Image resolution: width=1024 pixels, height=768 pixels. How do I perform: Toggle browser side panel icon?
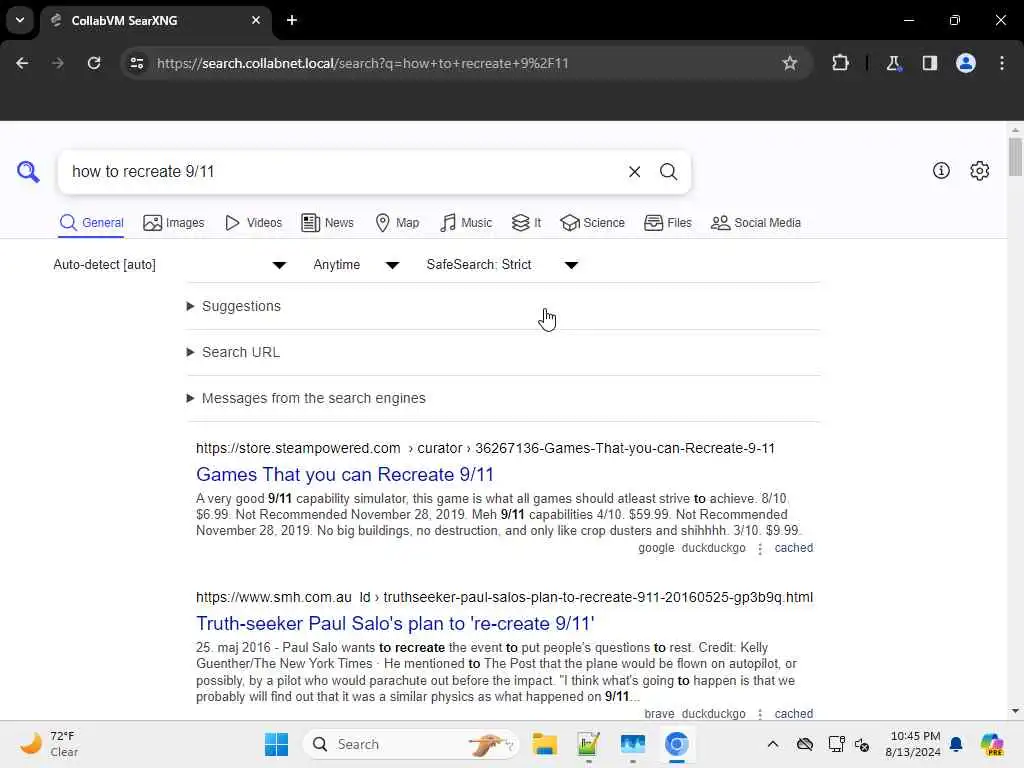click(x=930, y=63)
